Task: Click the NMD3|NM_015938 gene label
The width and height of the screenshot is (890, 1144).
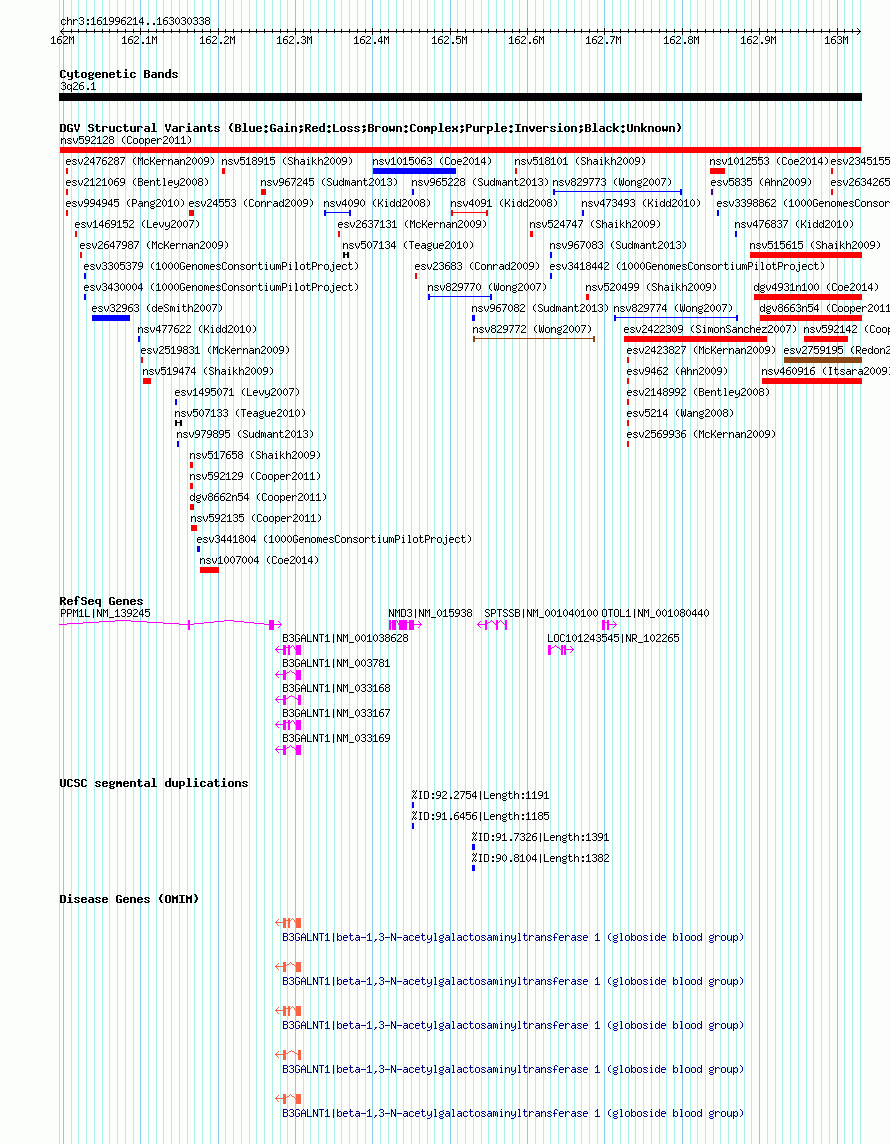Action: click(x=430, y=614)
